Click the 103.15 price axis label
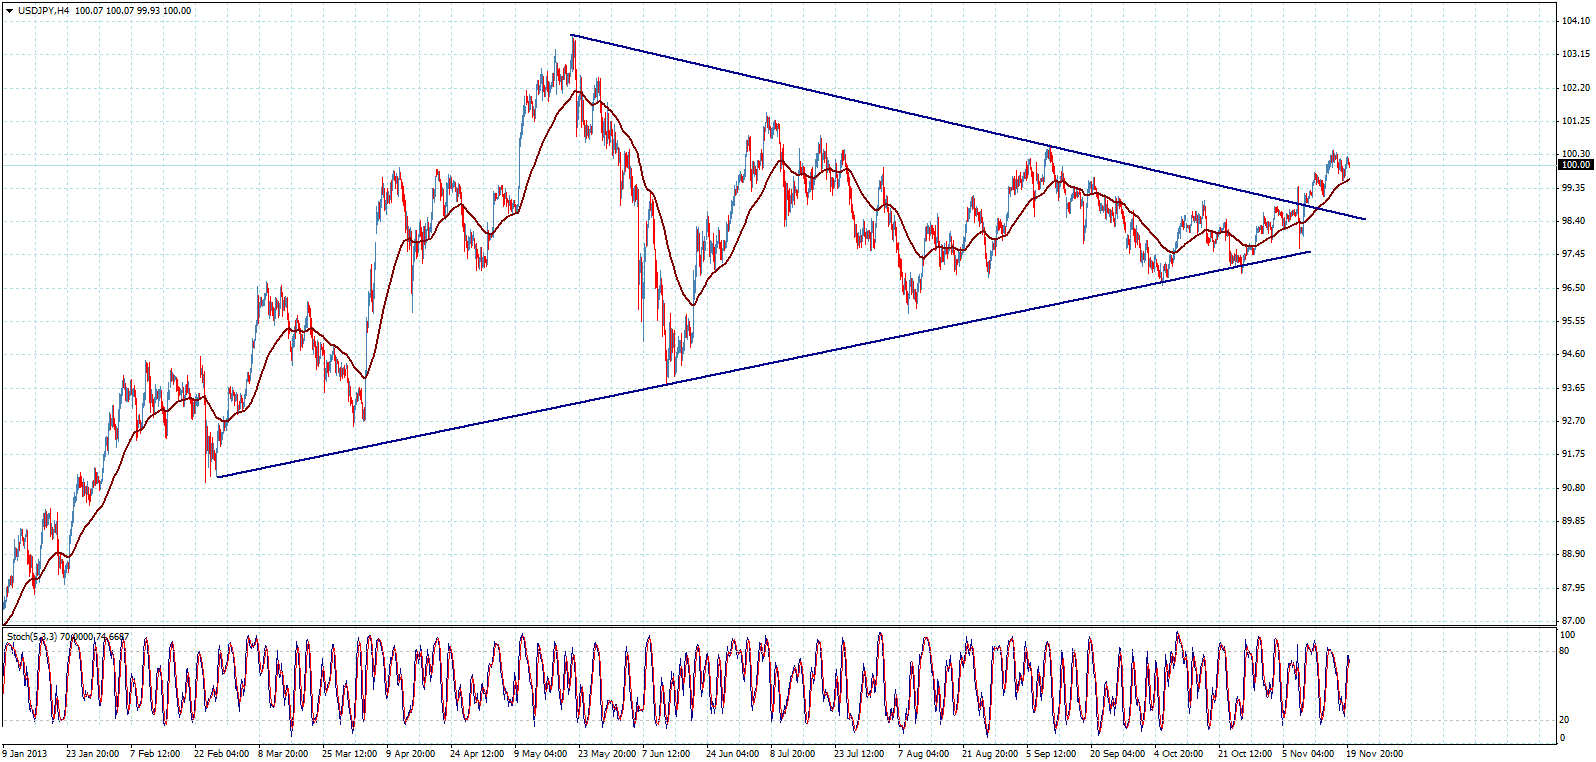Image resolution: width=1596 pixels, height=762 pixels. click(x=1575, y=54)
